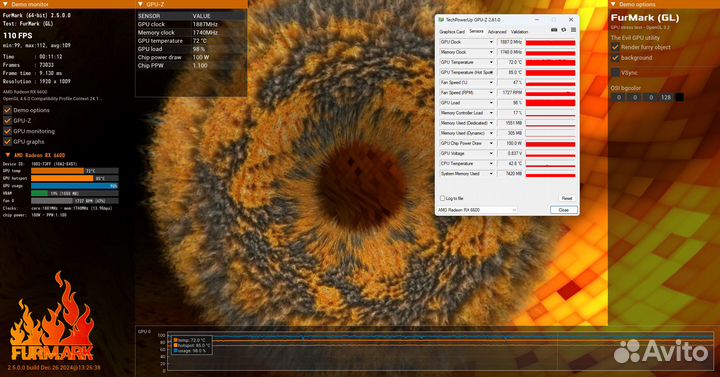The width and height of the screenshot is (720, 377).
Task: Collapse AMD Radeon RX 6600 section
Action: click(x=8, y=155)
